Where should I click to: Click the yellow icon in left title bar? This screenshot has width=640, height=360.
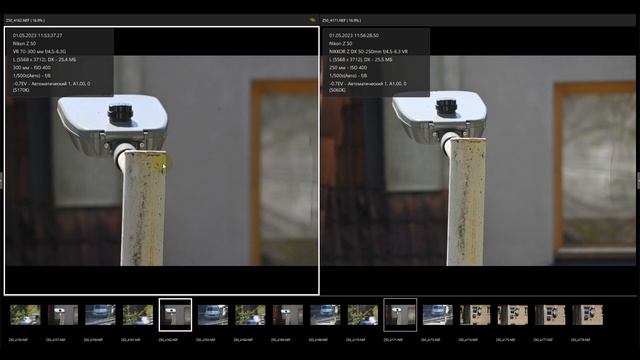(x=313, y=20)
